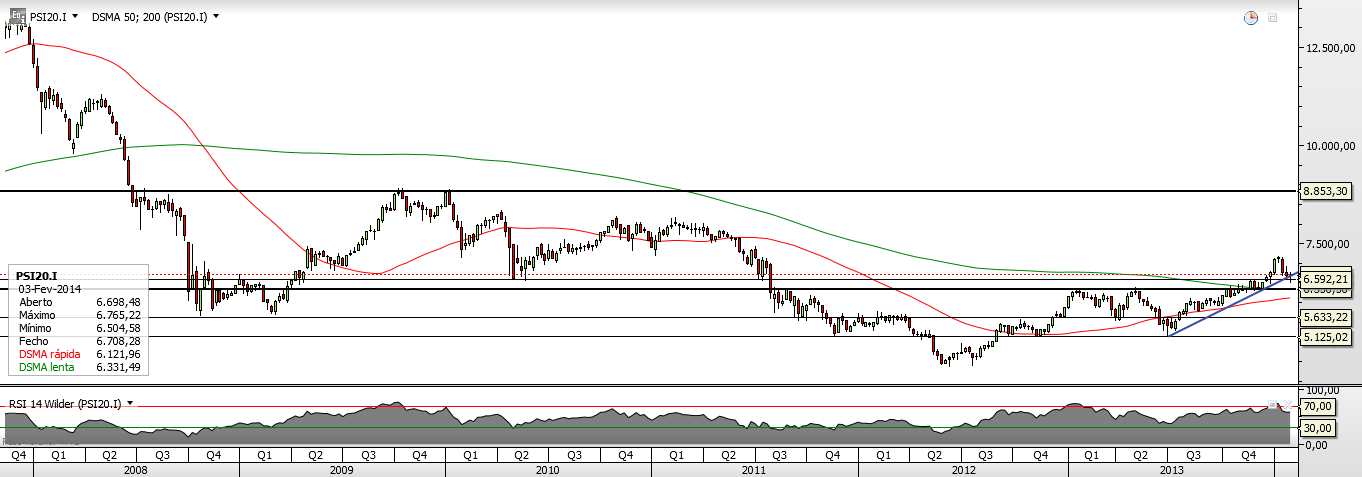
Task: Click the 2012 year on time axis
Action: tap(963, 469)
